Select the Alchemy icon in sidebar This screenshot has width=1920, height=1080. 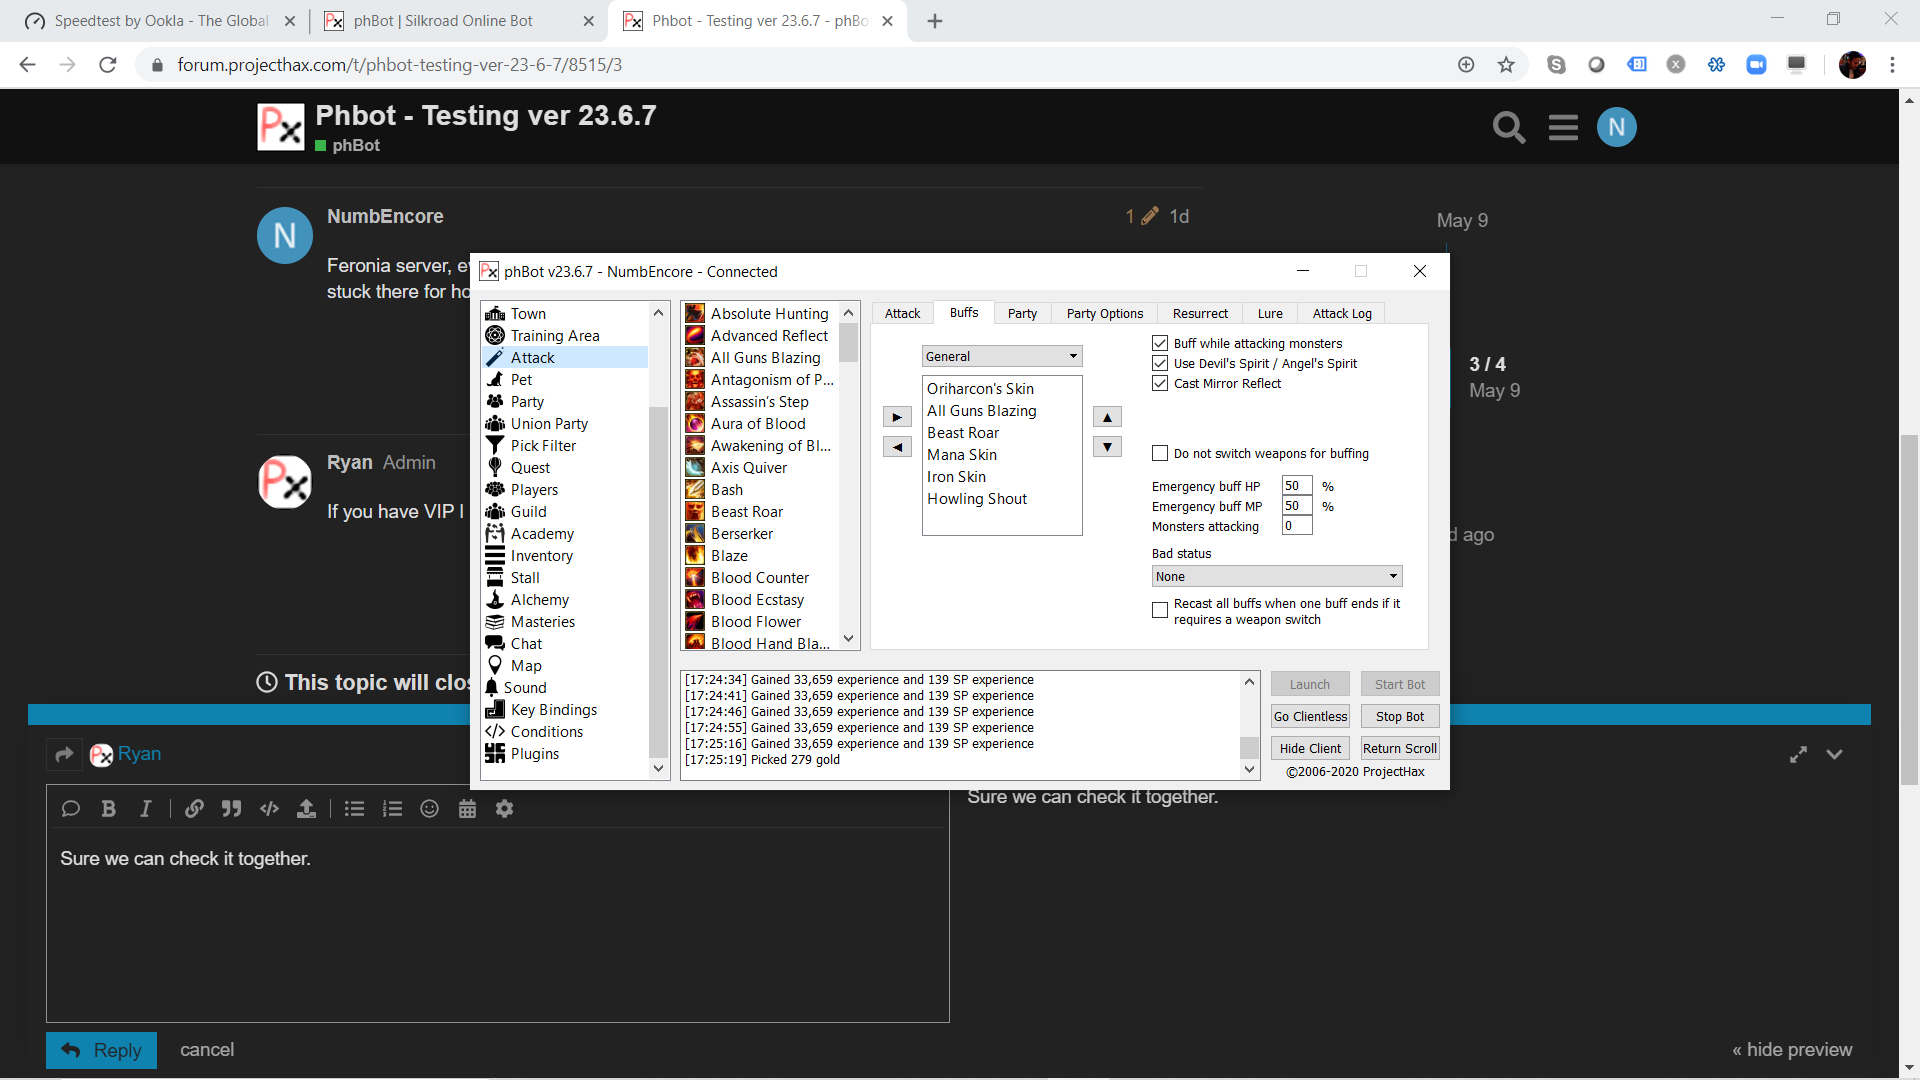(x=495, y=600)
